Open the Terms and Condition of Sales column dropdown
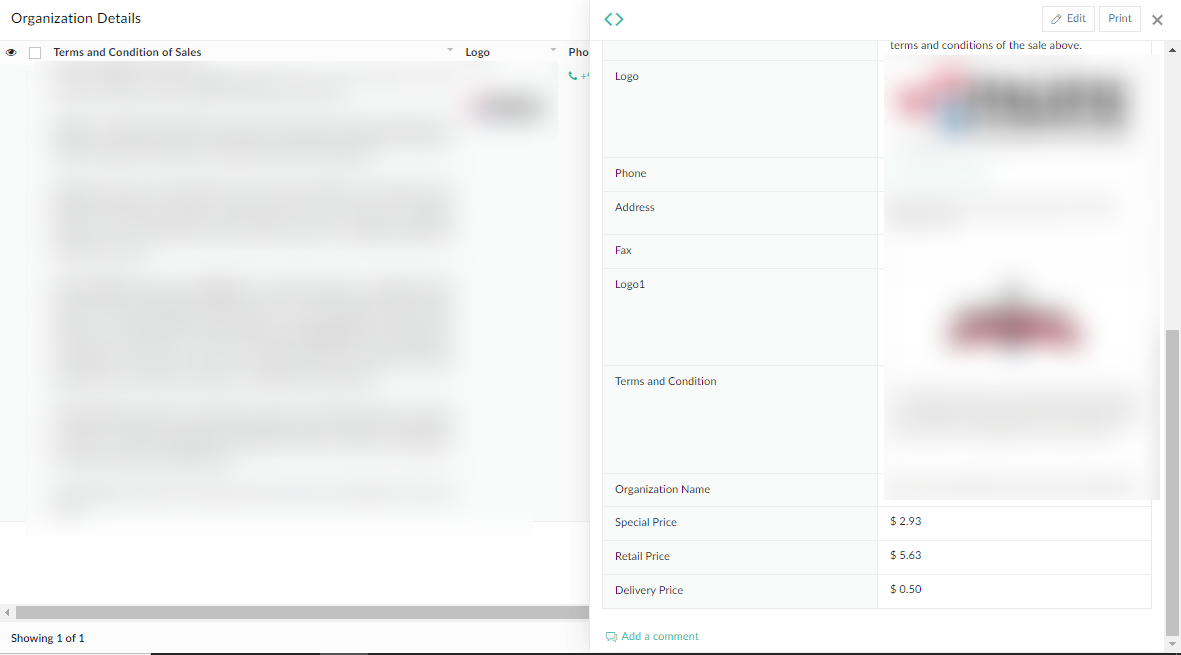Viewport: 1181px width, 655px height. [449, 49]
